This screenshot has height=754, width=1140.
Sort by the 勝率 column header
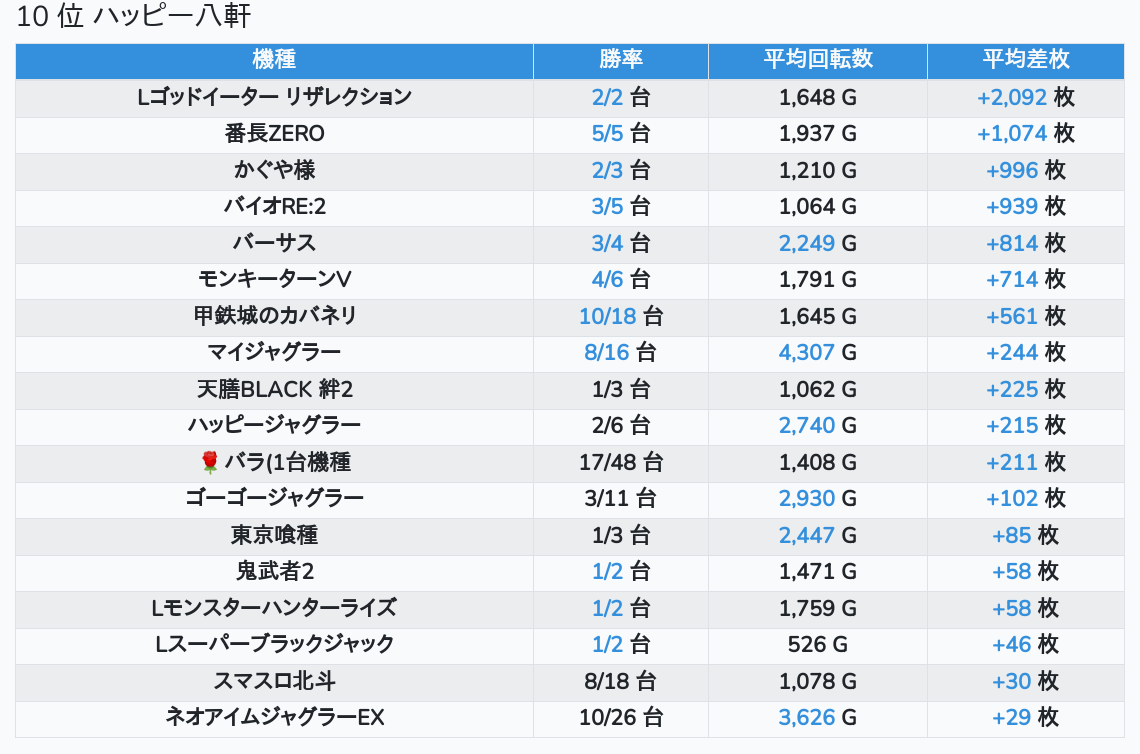coord(621,60)
